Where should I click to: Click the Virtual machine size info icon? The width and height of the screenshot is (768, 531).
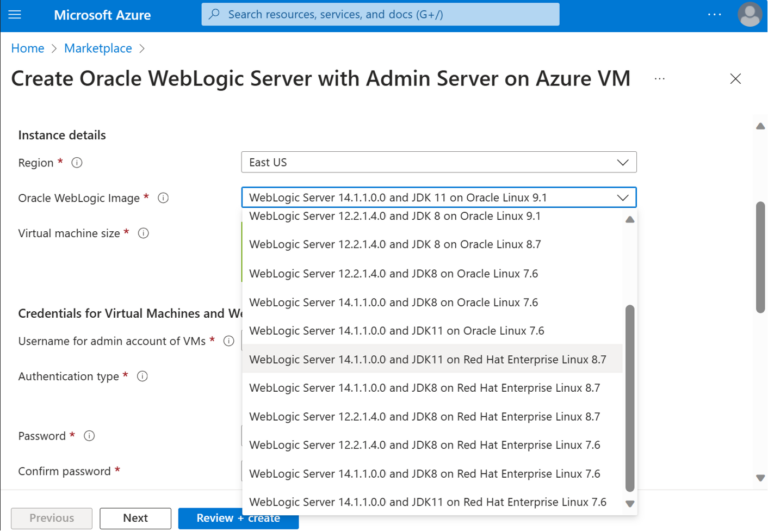[143, 233]
